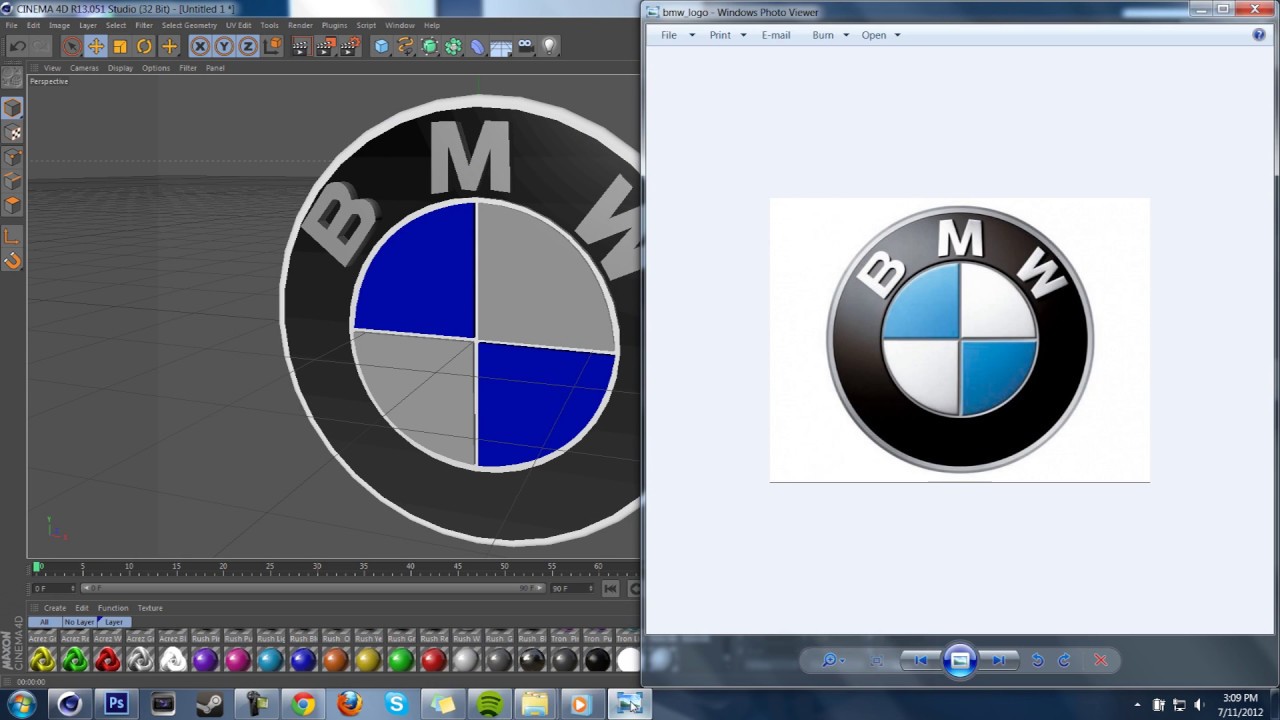Screen dimensions: 1280x720
Task: Open the Render menu in Cinema 4D
Action: coord(300,25)
